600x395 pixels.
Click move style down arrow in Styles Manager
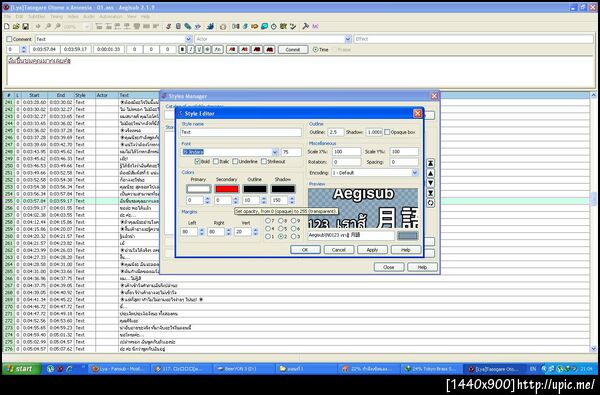430,183
